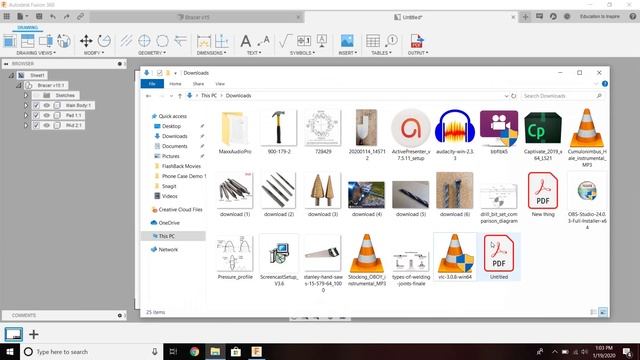640x360 pixels.
Task: Open the GEOMETRY dropdown menu
Action: pyautogui.click(x=151, y=53)
